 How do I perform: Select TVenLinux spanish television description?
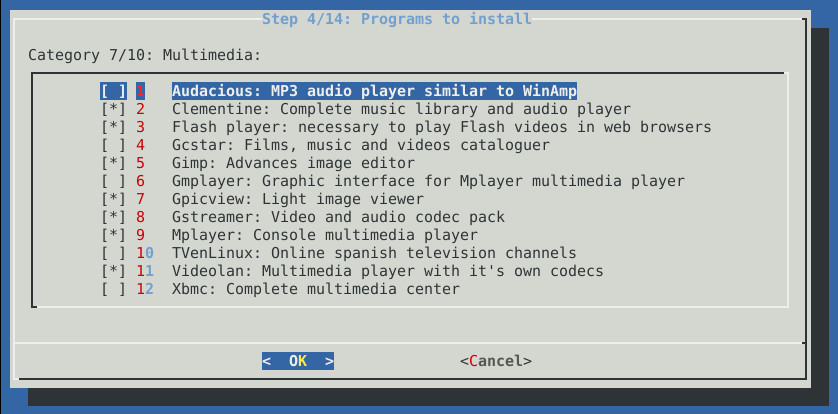pyautogui.click(x=374, y=253)
